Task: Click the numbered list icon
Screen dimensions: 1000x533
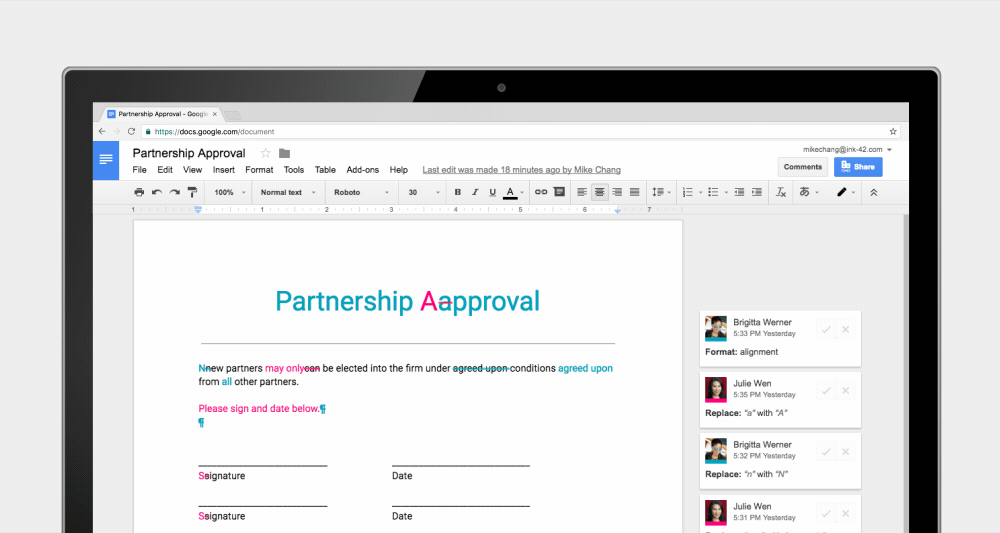Action: pyautogui.click(x=688, y=192)
